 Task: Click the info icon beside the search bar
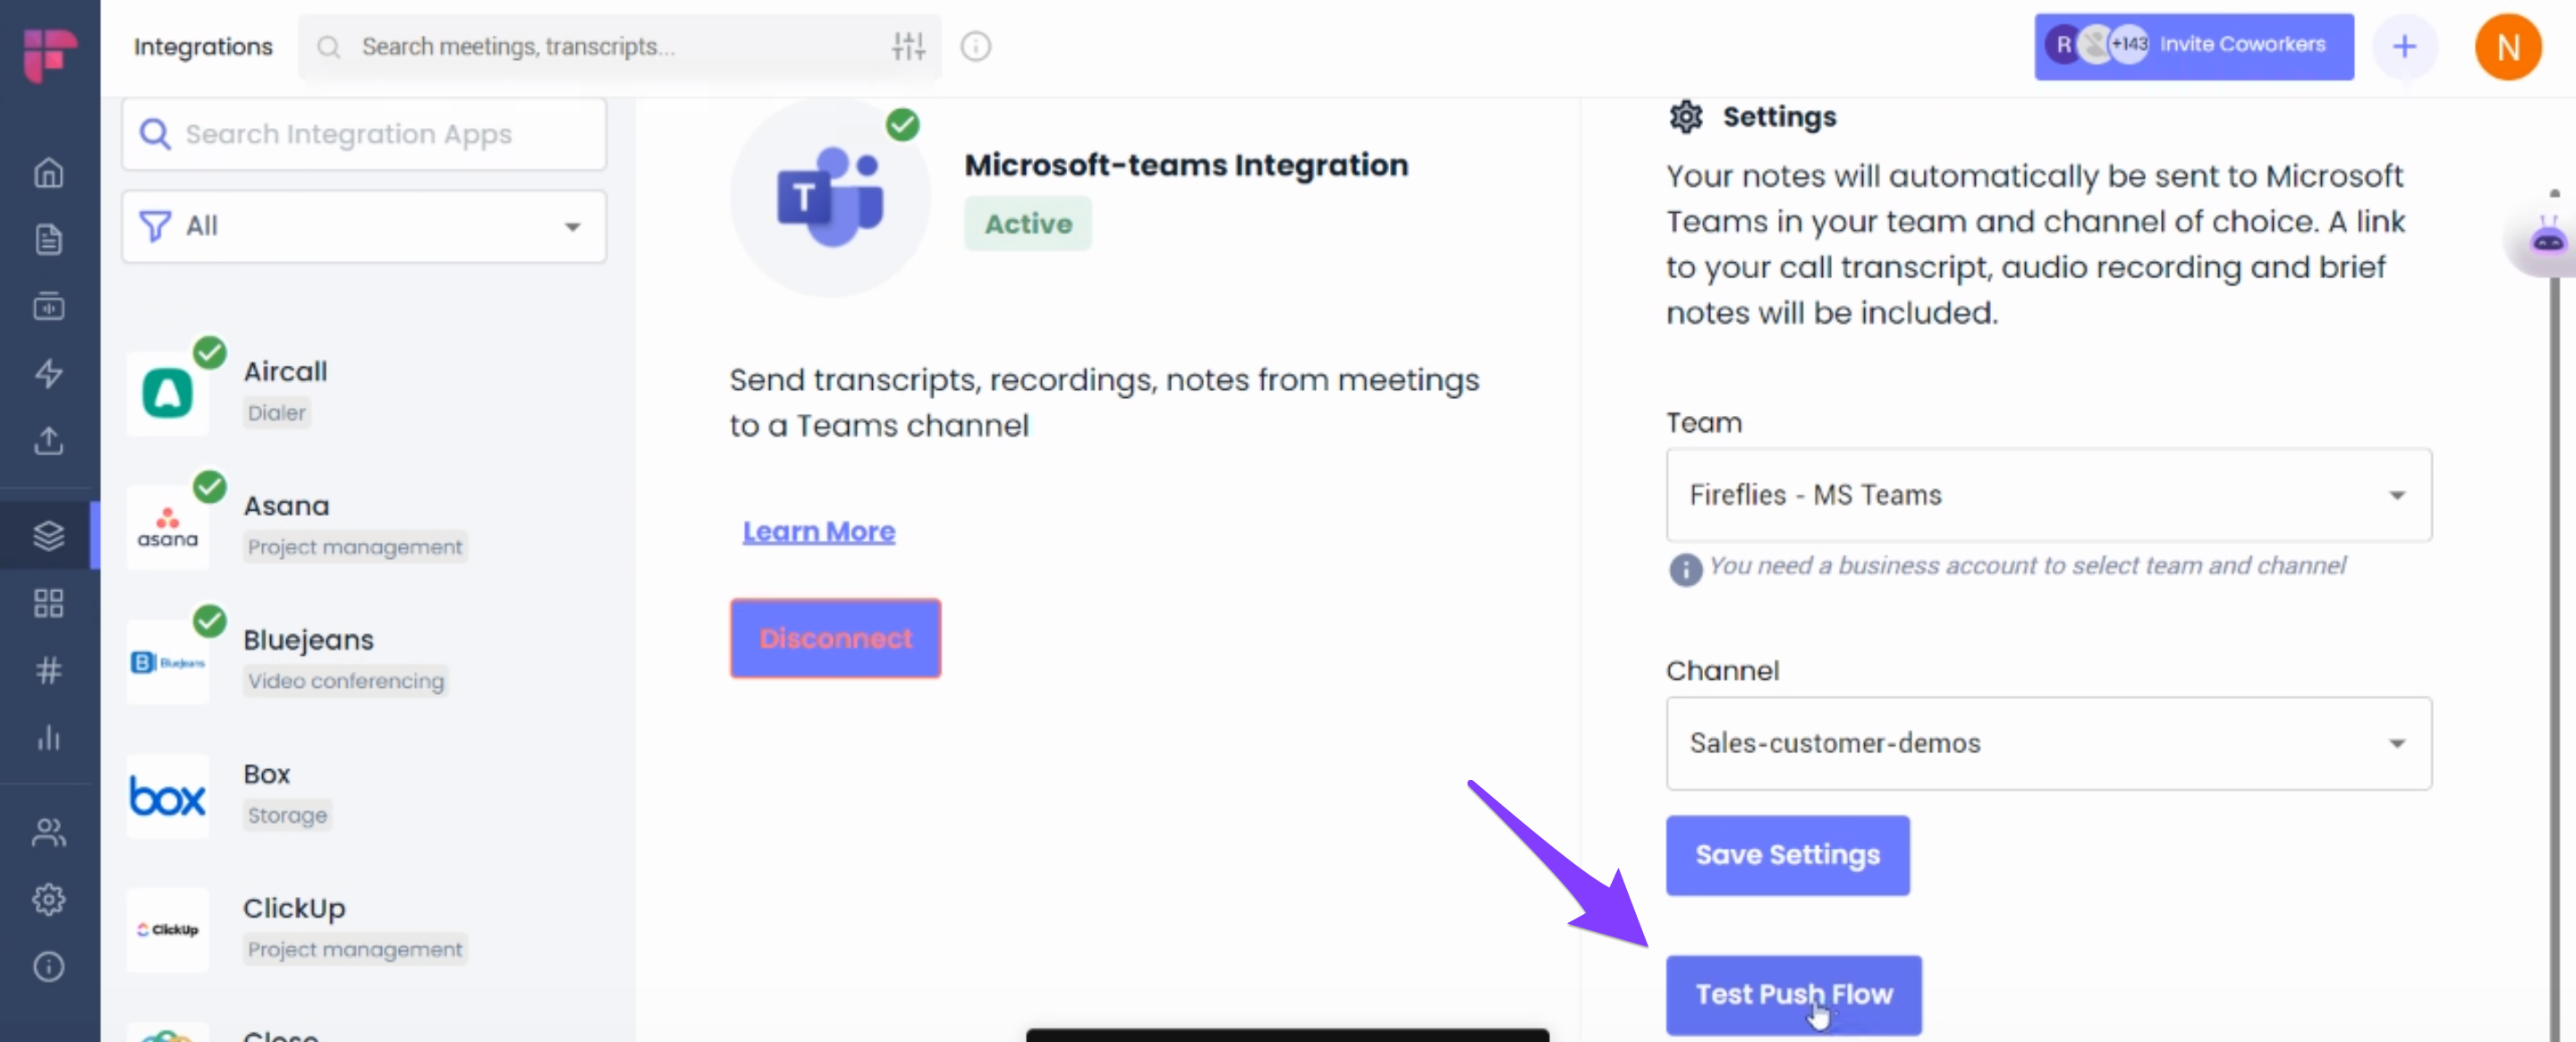tap(975, 46)
